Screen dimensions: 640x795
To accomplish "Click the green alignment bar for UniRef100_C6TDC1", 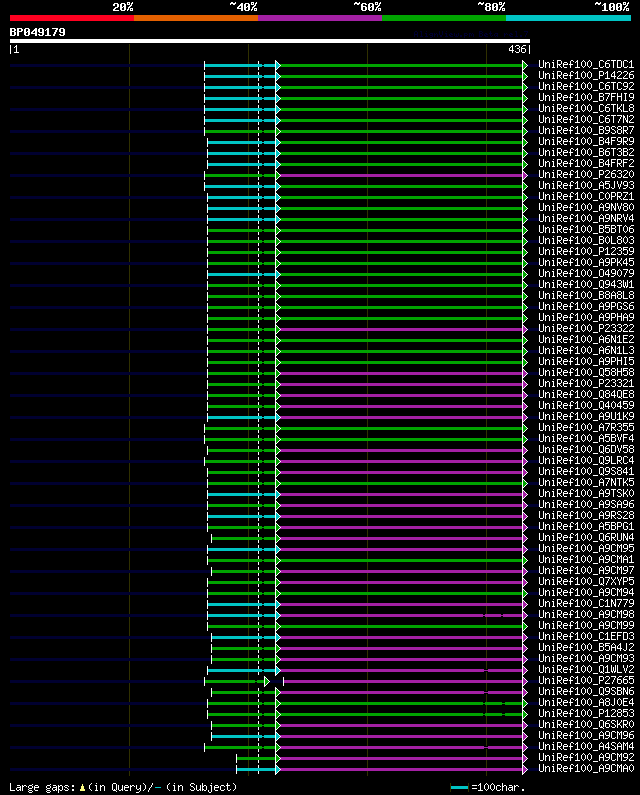I will (x=402, y=65).
